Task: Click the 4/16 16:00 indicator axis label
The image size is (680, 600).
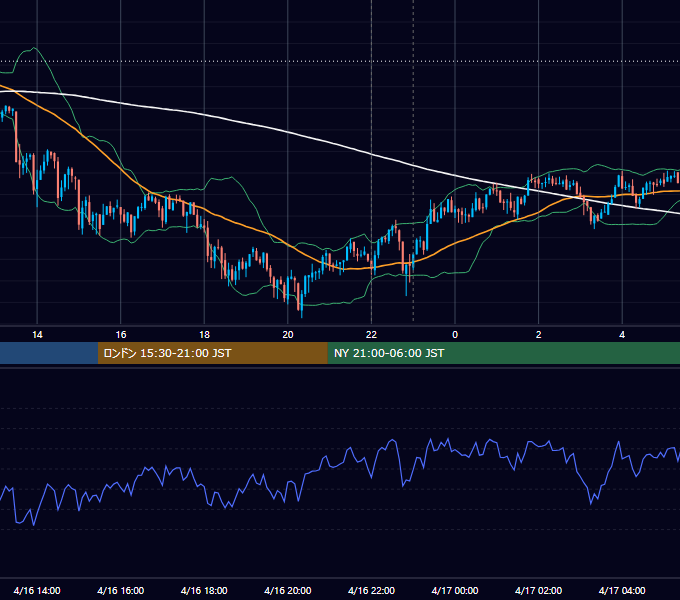Action: point(121,590)
